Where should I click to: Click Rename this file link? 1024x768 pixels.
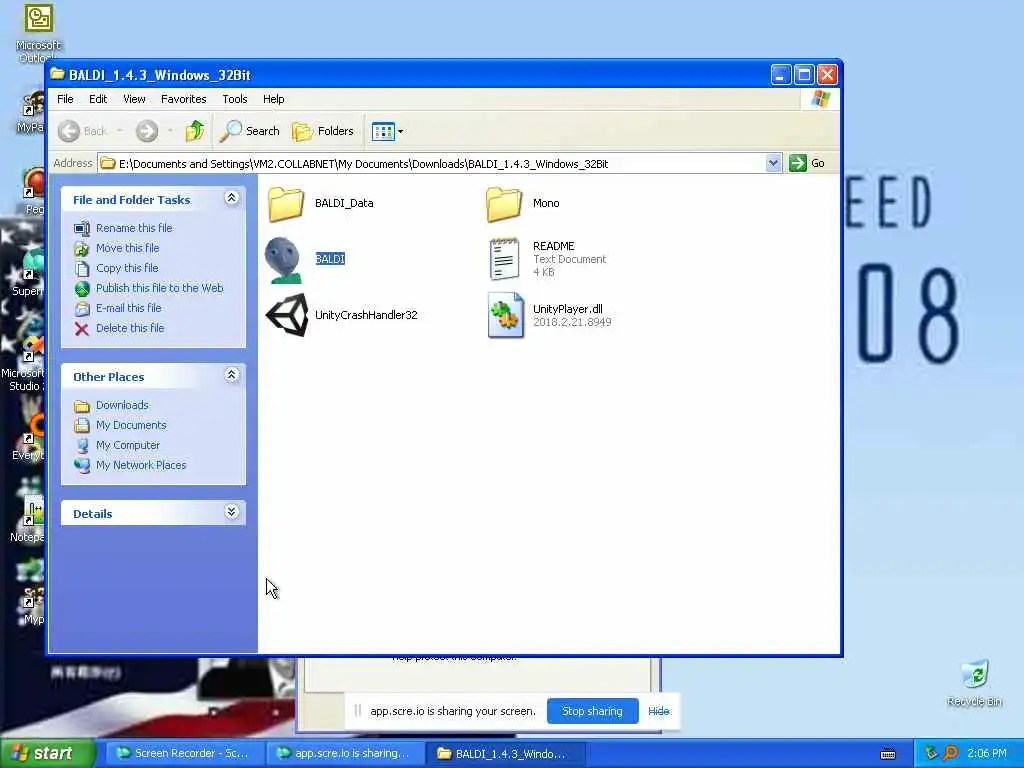tap(134, 228)
